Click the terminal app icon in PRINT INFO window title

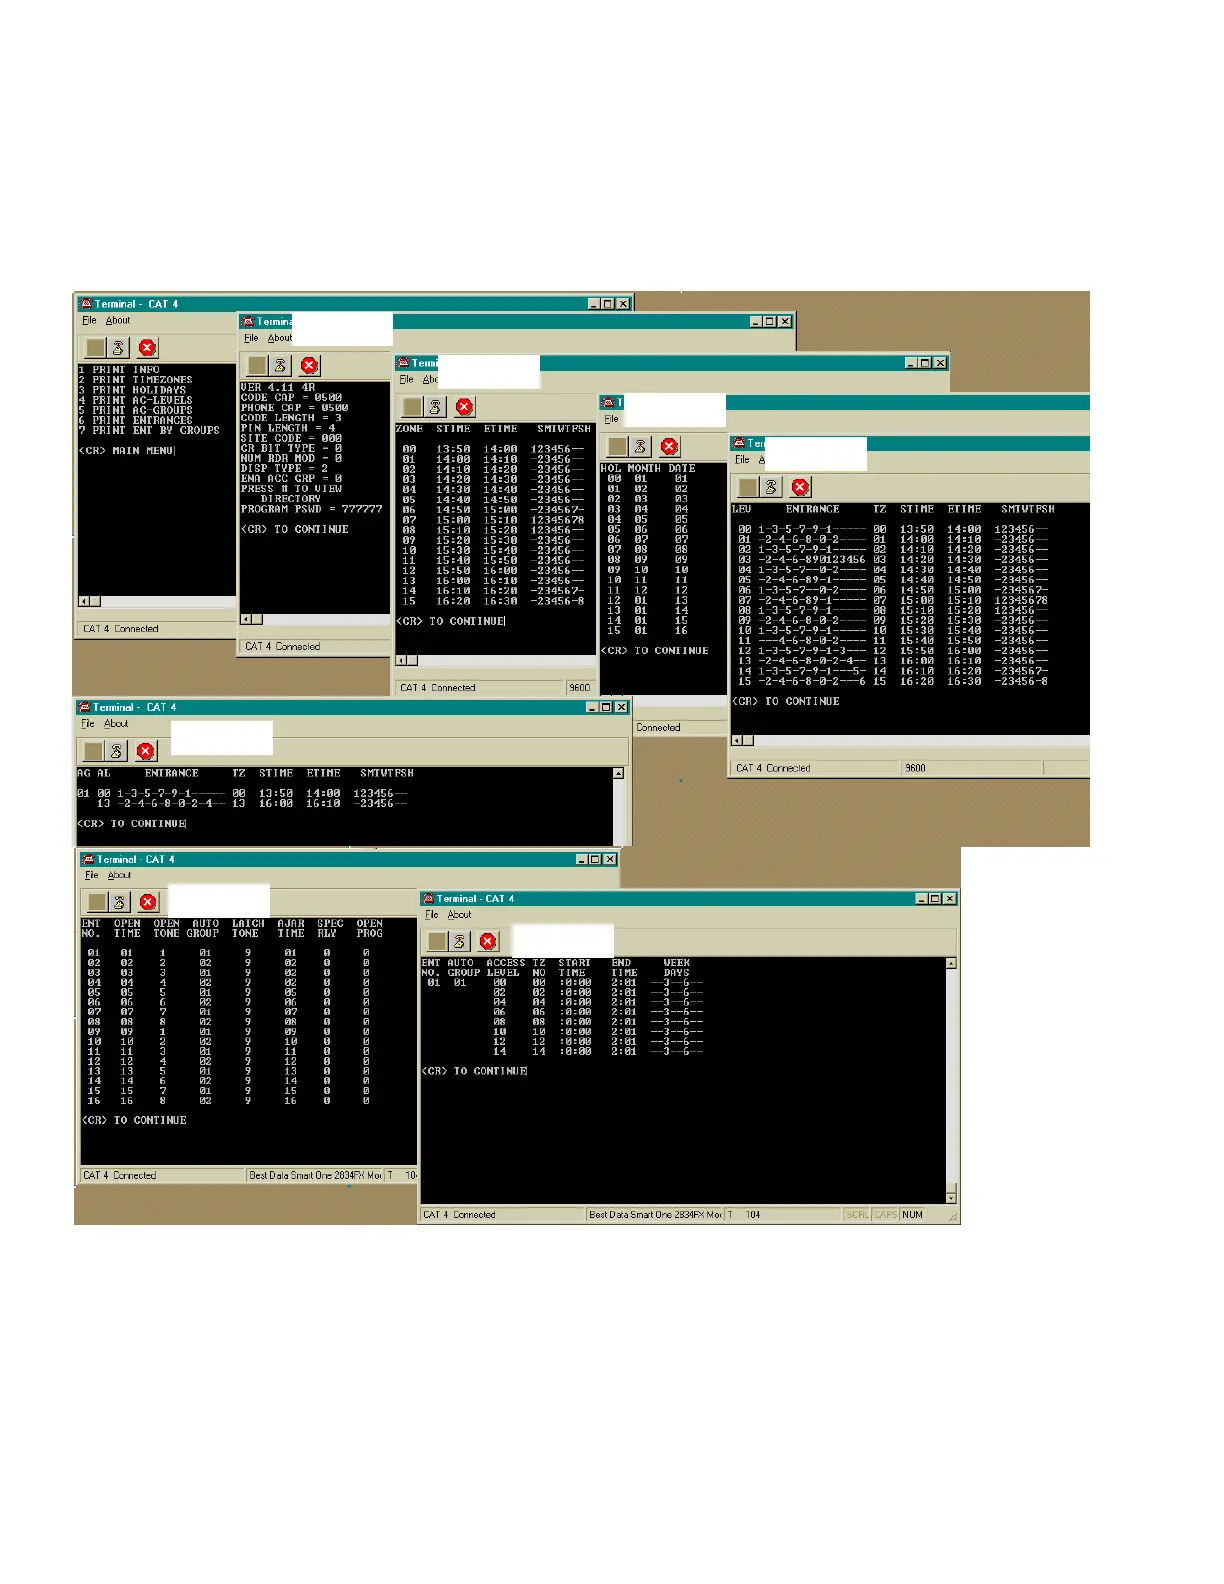point(86,304)
